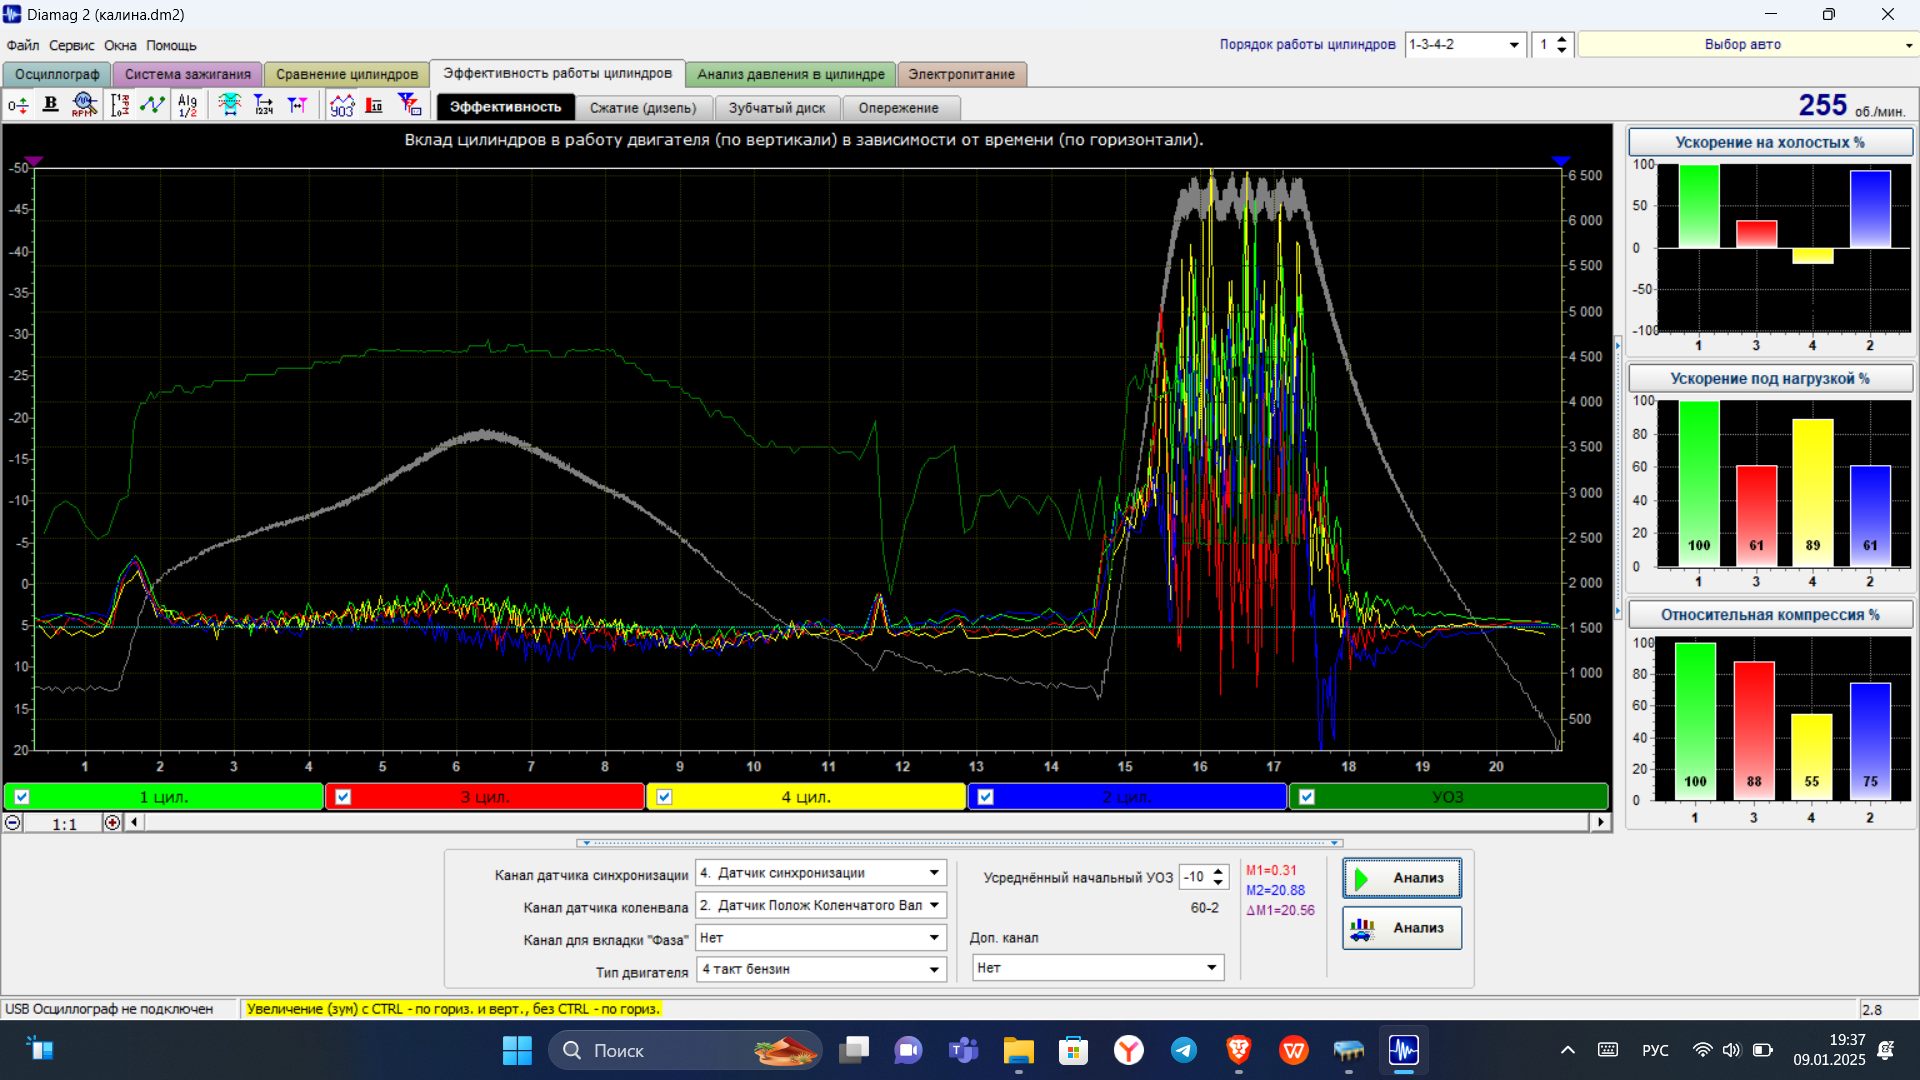Click the bold B toolbar icon
Image resolution: width=1920 pixels, height=1080 pixels.
click(51, 104)
